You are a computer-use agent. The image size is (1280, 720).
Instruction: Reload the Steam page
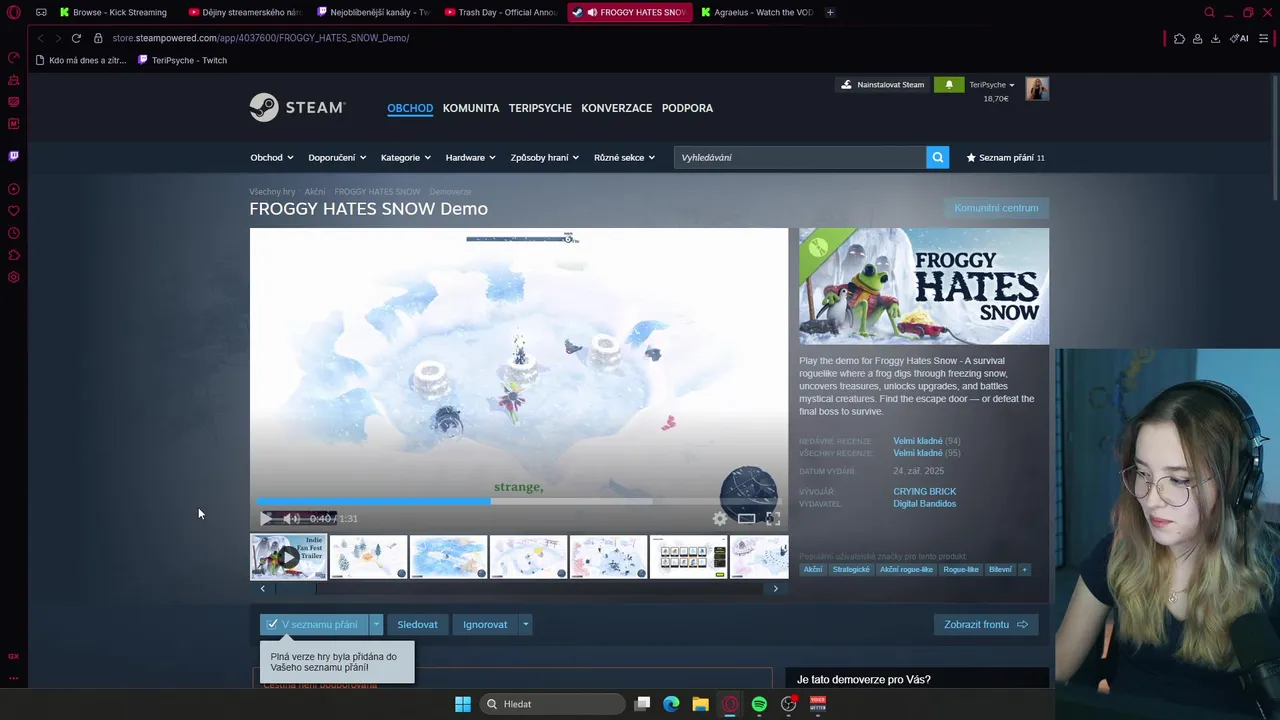click(x=76, y=38)
